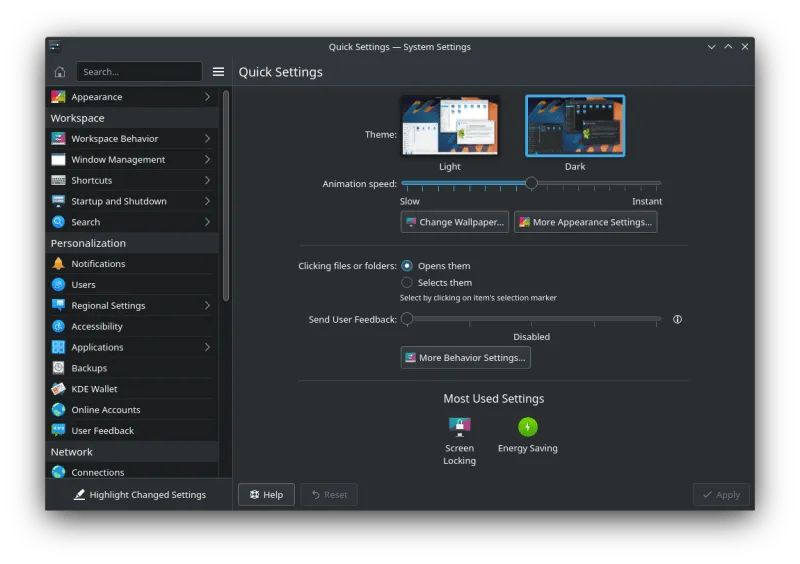Expand the Workspace Behavior chevron
The height and width of the screenshot is (564, 800).
click(x=207, y=139)
